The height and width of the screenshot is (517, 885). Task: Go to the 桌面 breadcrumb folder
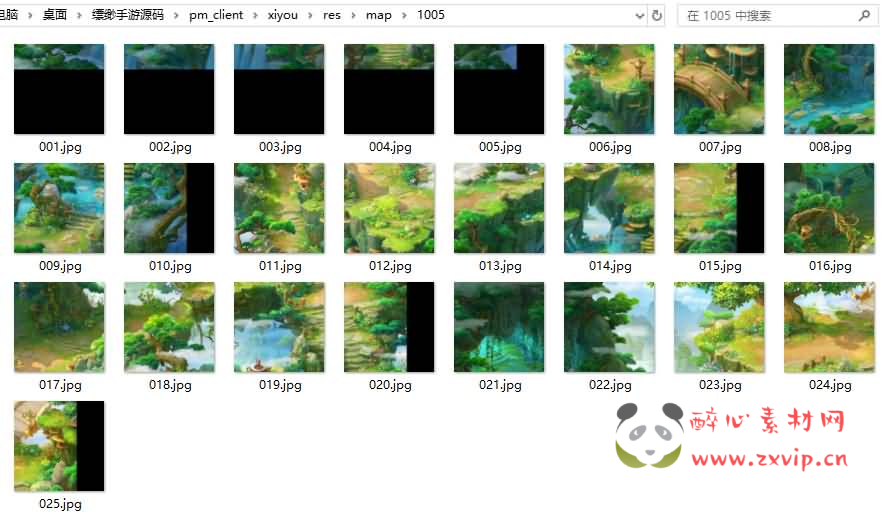tap(55, 16)
